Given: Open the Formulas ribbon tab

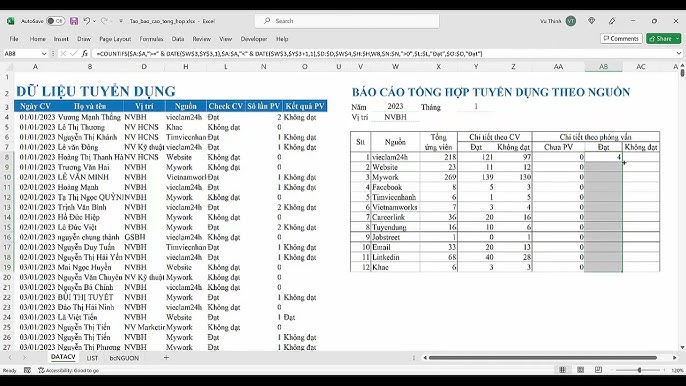Looking at the screenshot, I should click(x=151, y=39).
